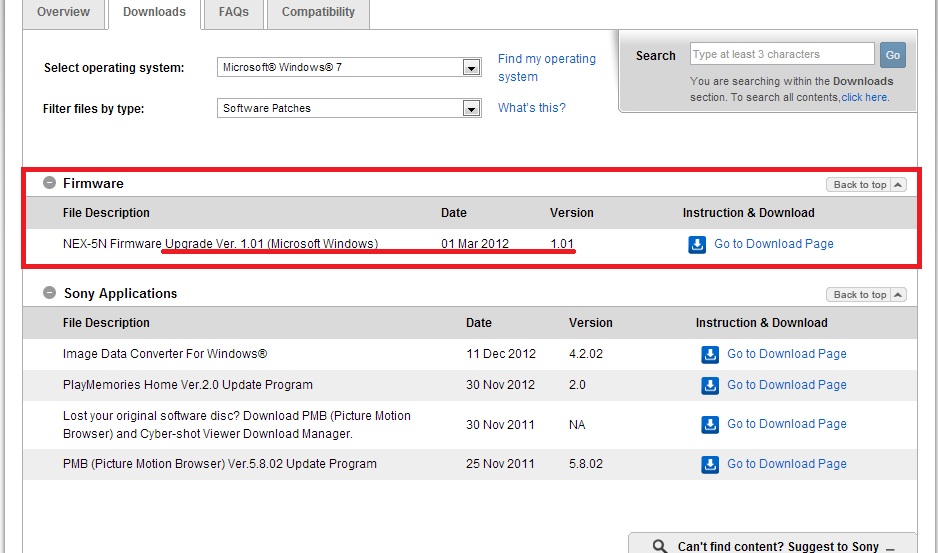Click the Sony Applications heading

(121, 293)
